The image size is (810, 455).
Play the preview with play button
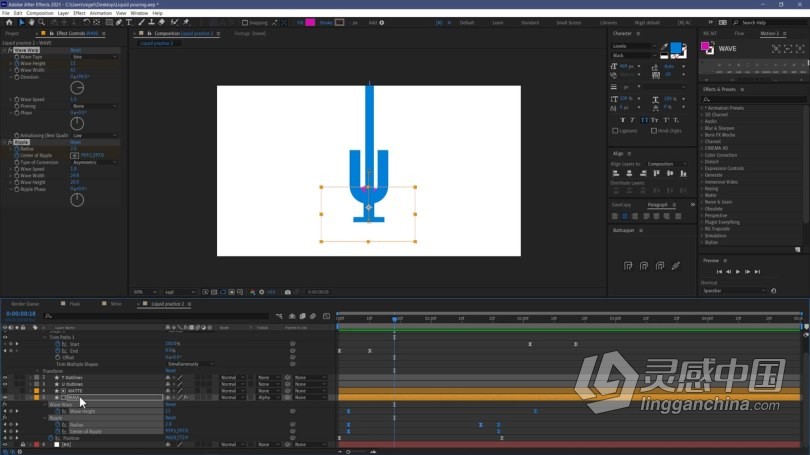tap(738, 272)
